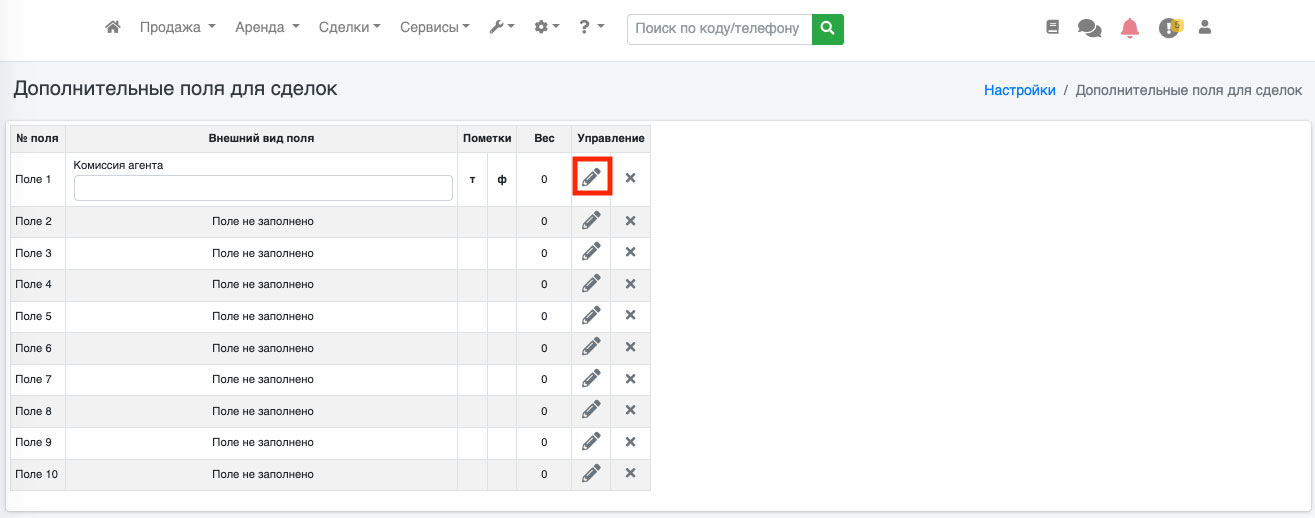
Task: Edit Поле 1 with pencil icon
Action: [591, 178]
